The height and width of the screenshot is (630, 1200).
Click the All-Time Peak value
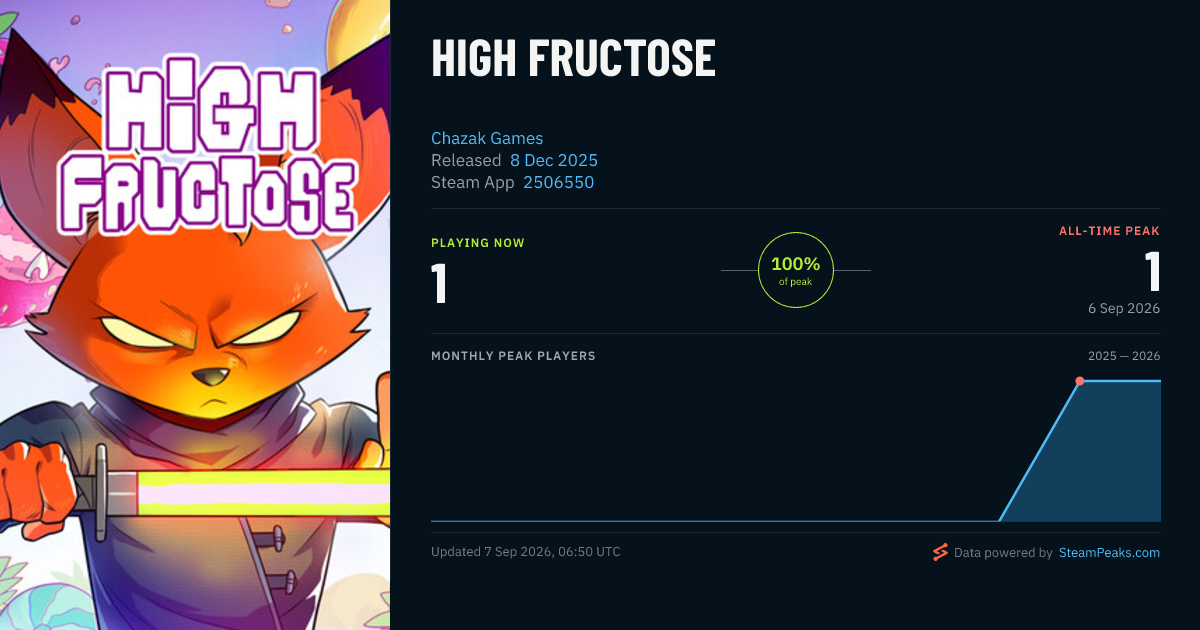click(1152, 271)
